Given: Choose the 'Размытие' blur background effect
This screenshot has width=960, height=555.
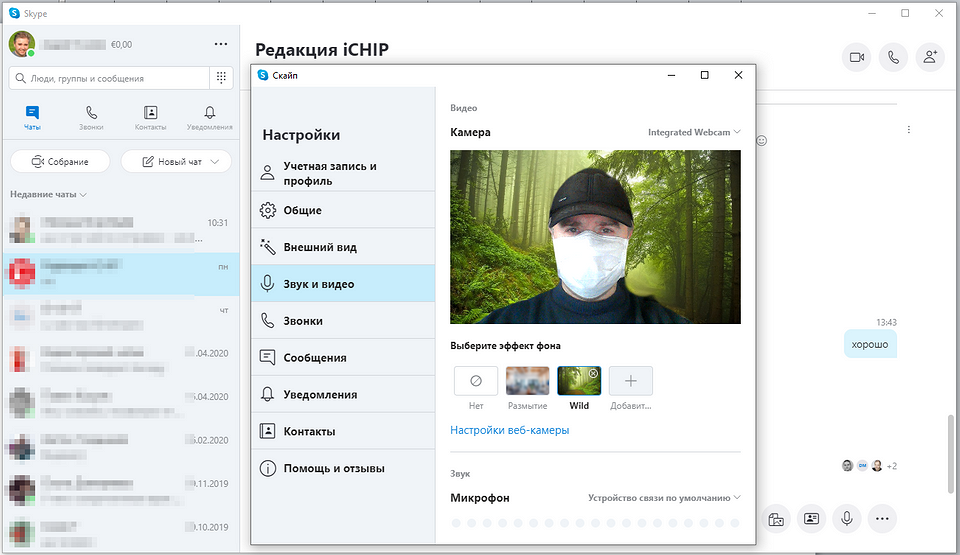Looking at the screenshot, I should coord(527,381).
